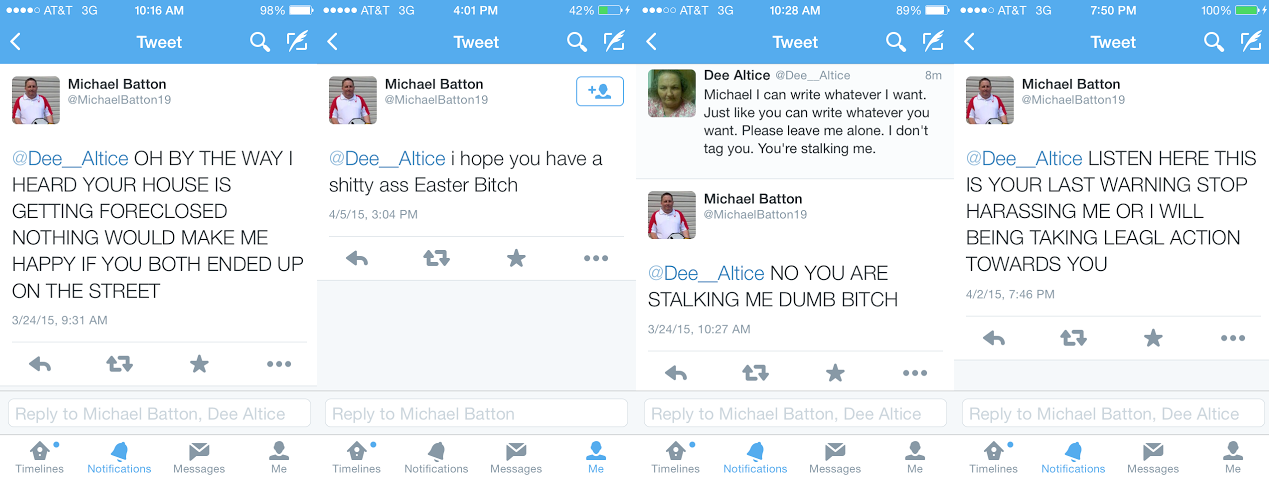Tap search icon on the 10:28 AM screen
The width and height of the screenshot is (1269, 490).
(896, 42)
